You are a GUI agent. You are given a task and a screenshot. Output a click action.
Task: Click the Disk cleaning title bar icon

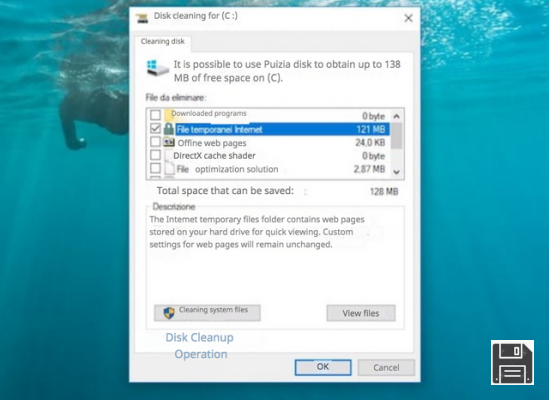click(x=142, y=18)
